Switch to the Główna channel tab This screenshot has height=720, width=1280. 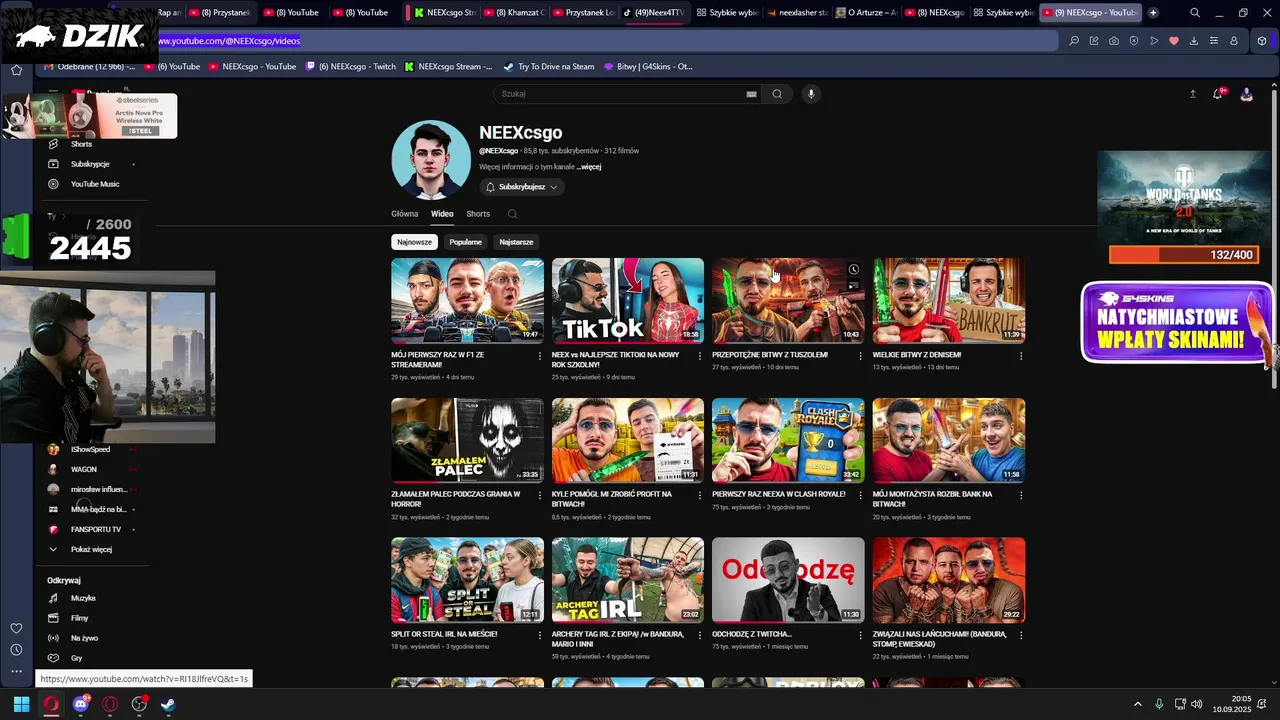[x=405, y=214]
